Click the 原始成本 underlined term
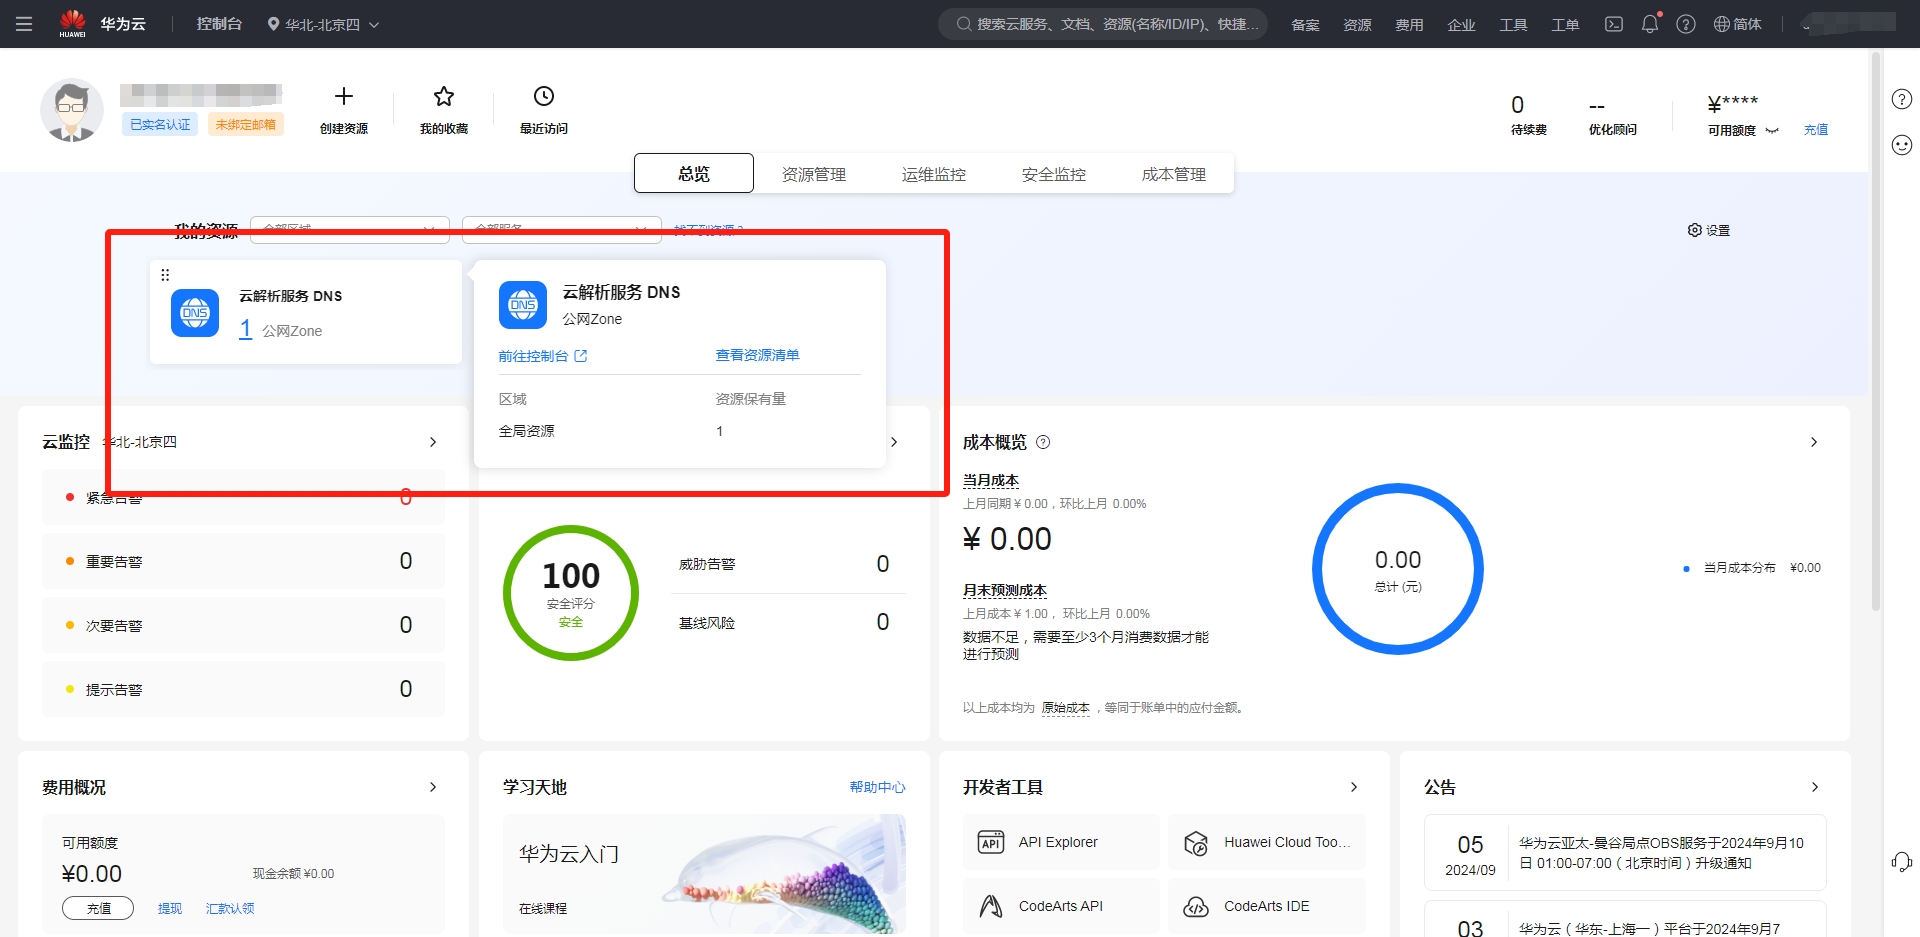This screenshot has height=937, width=1920. coord(1065,708)
